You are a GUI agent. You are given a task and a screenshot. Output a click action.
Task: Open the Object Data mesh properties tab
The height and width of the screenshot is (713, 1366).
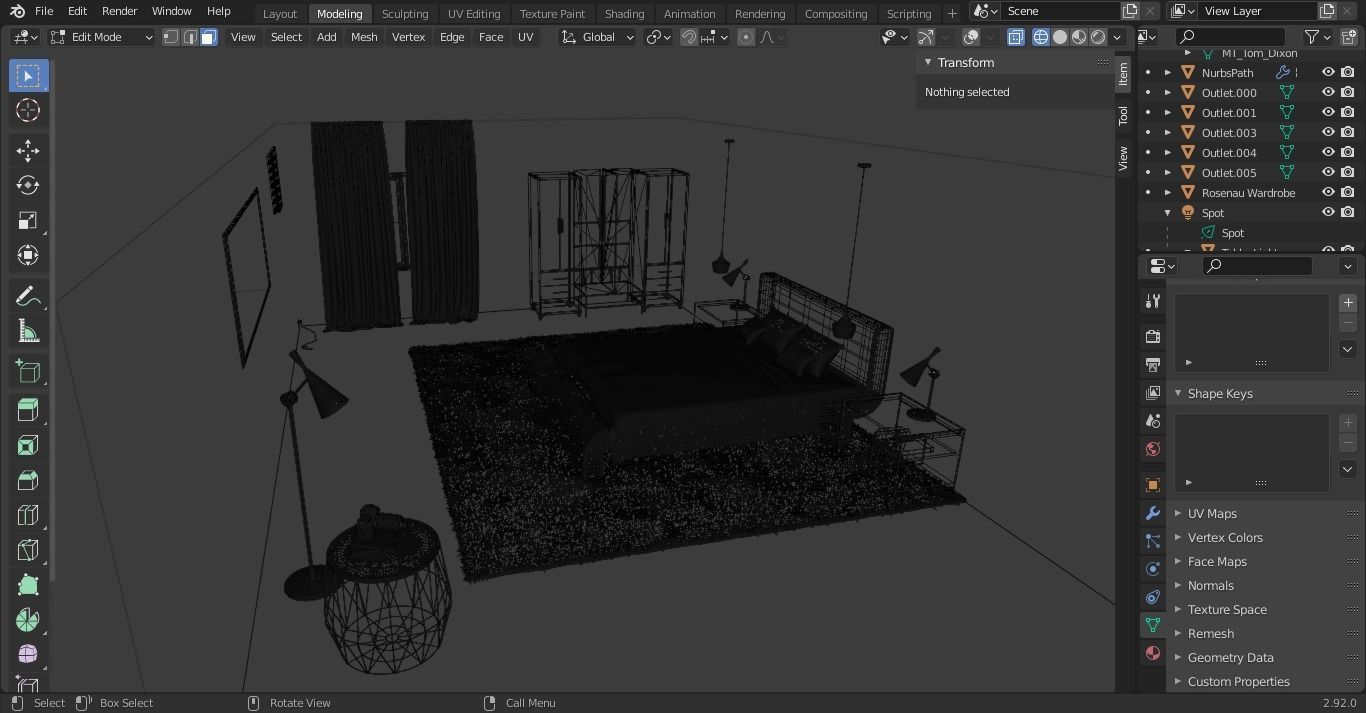point(1153,624)
